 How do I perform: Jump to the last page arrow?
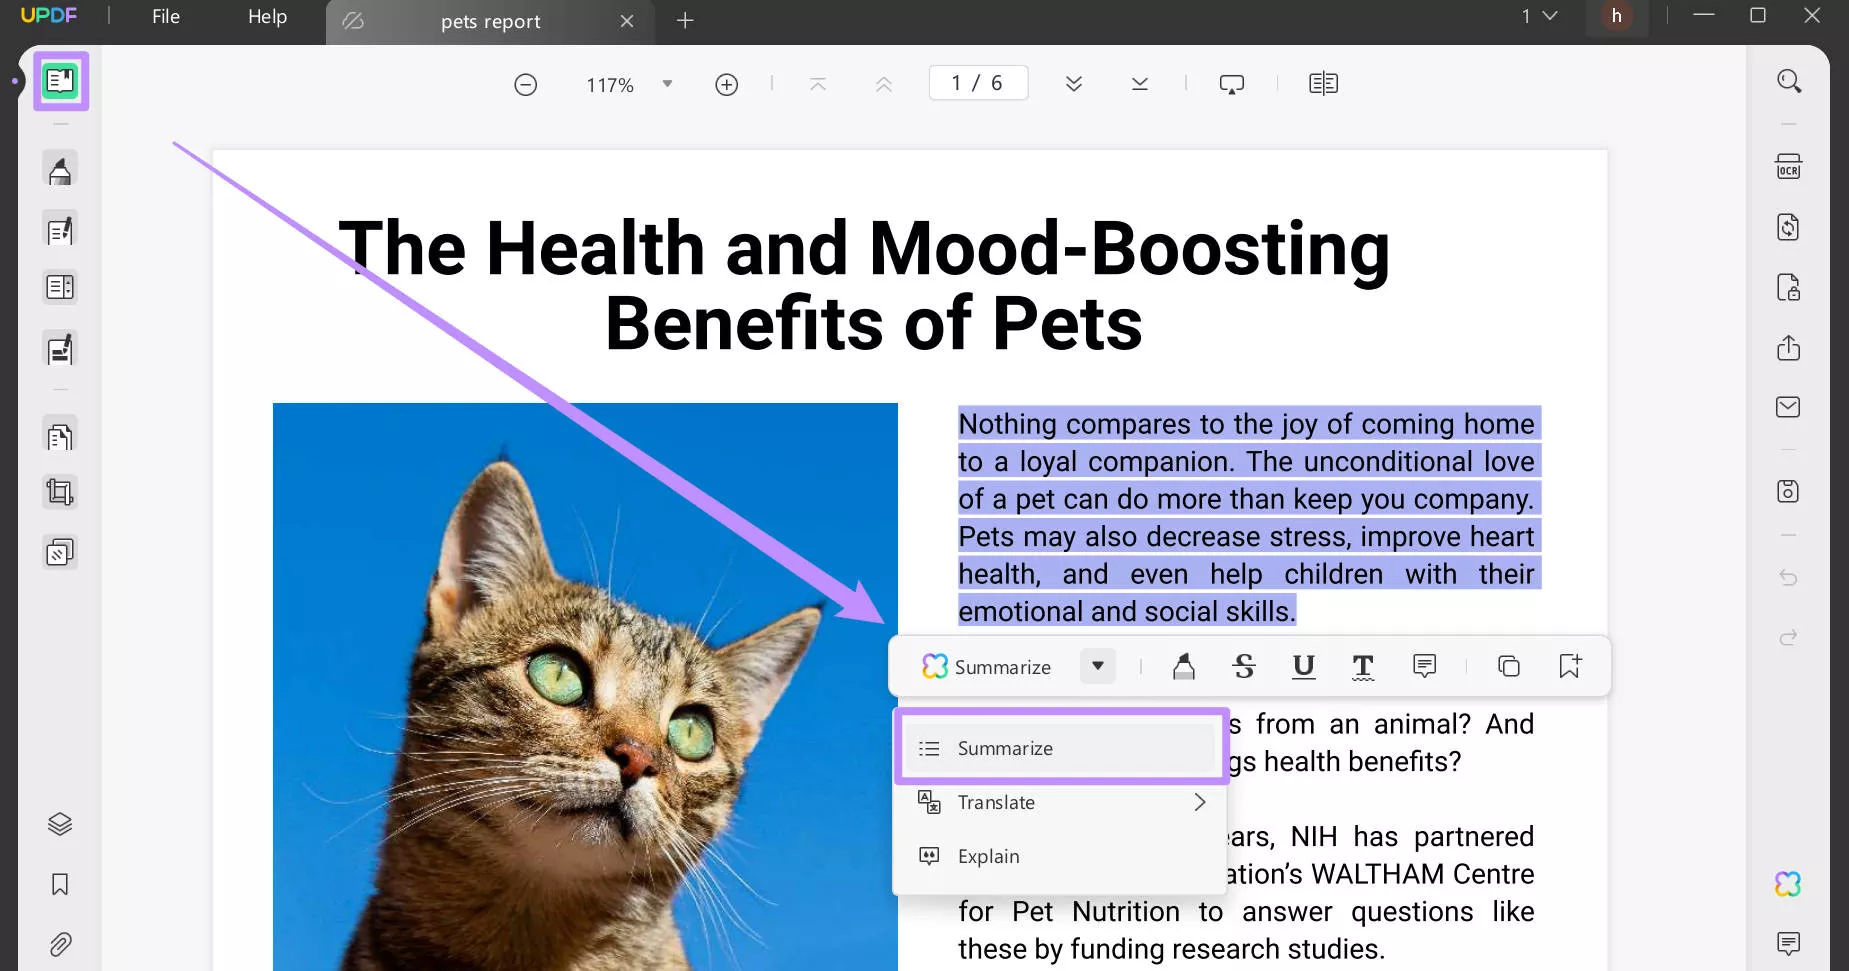pos(1140,84)
